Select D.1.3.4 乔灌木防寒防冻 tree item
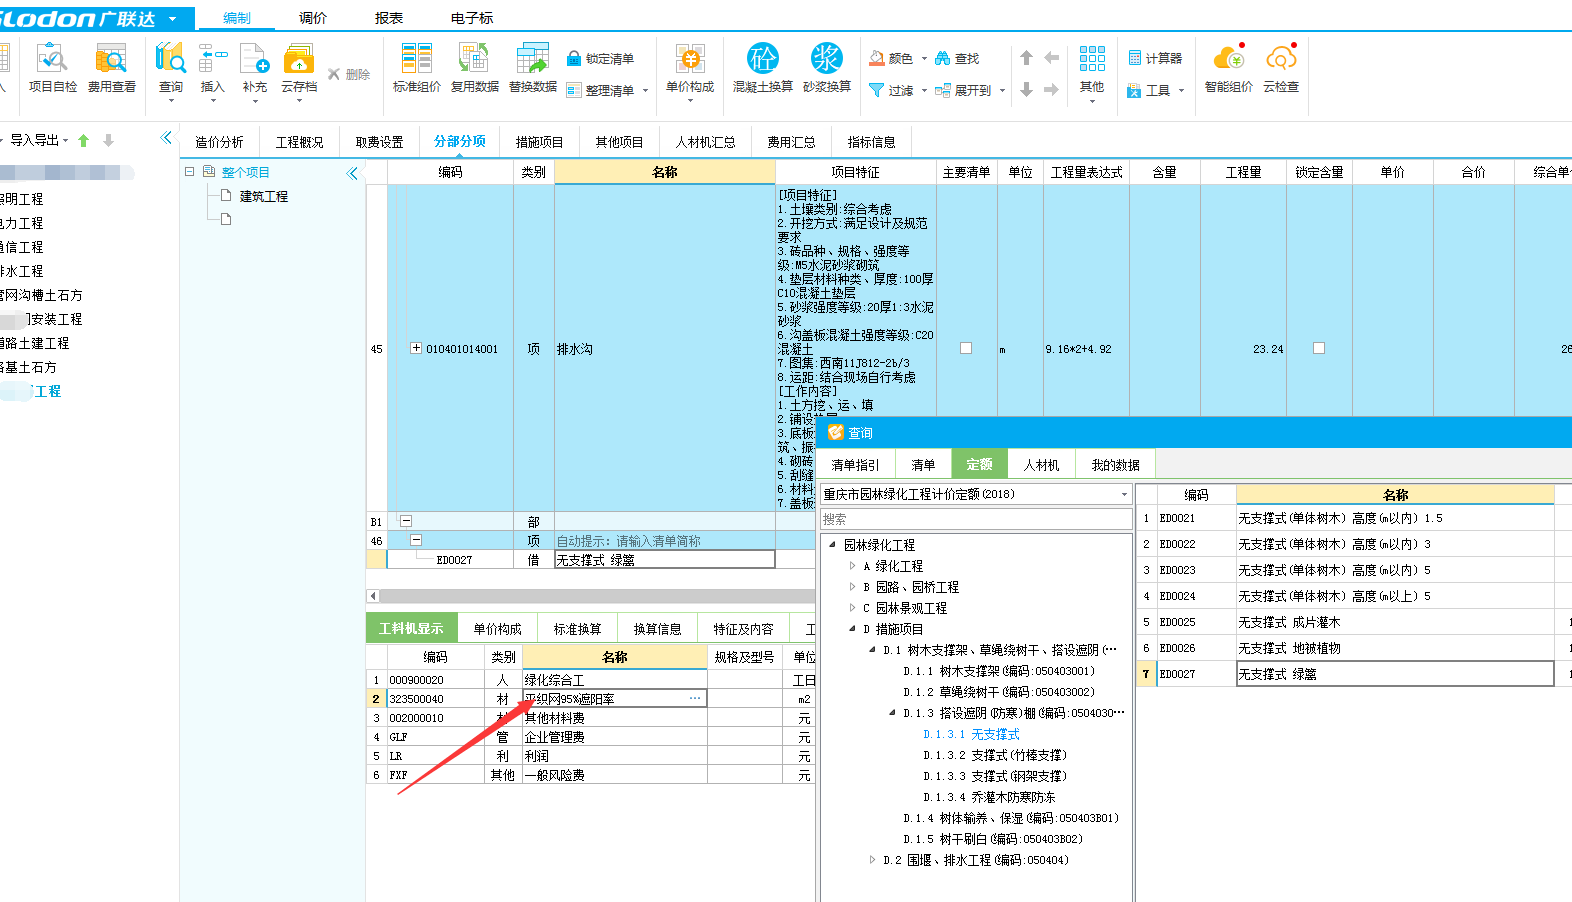 click(x=989, y=797)
